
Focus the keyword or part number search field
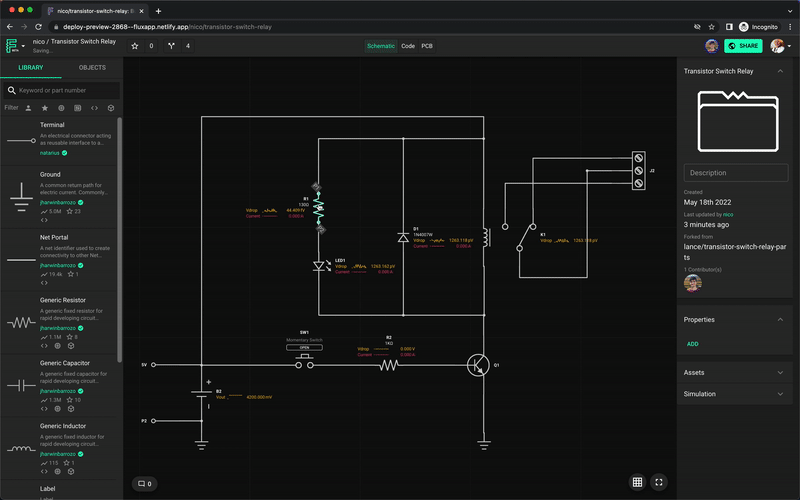pos(62,90)
